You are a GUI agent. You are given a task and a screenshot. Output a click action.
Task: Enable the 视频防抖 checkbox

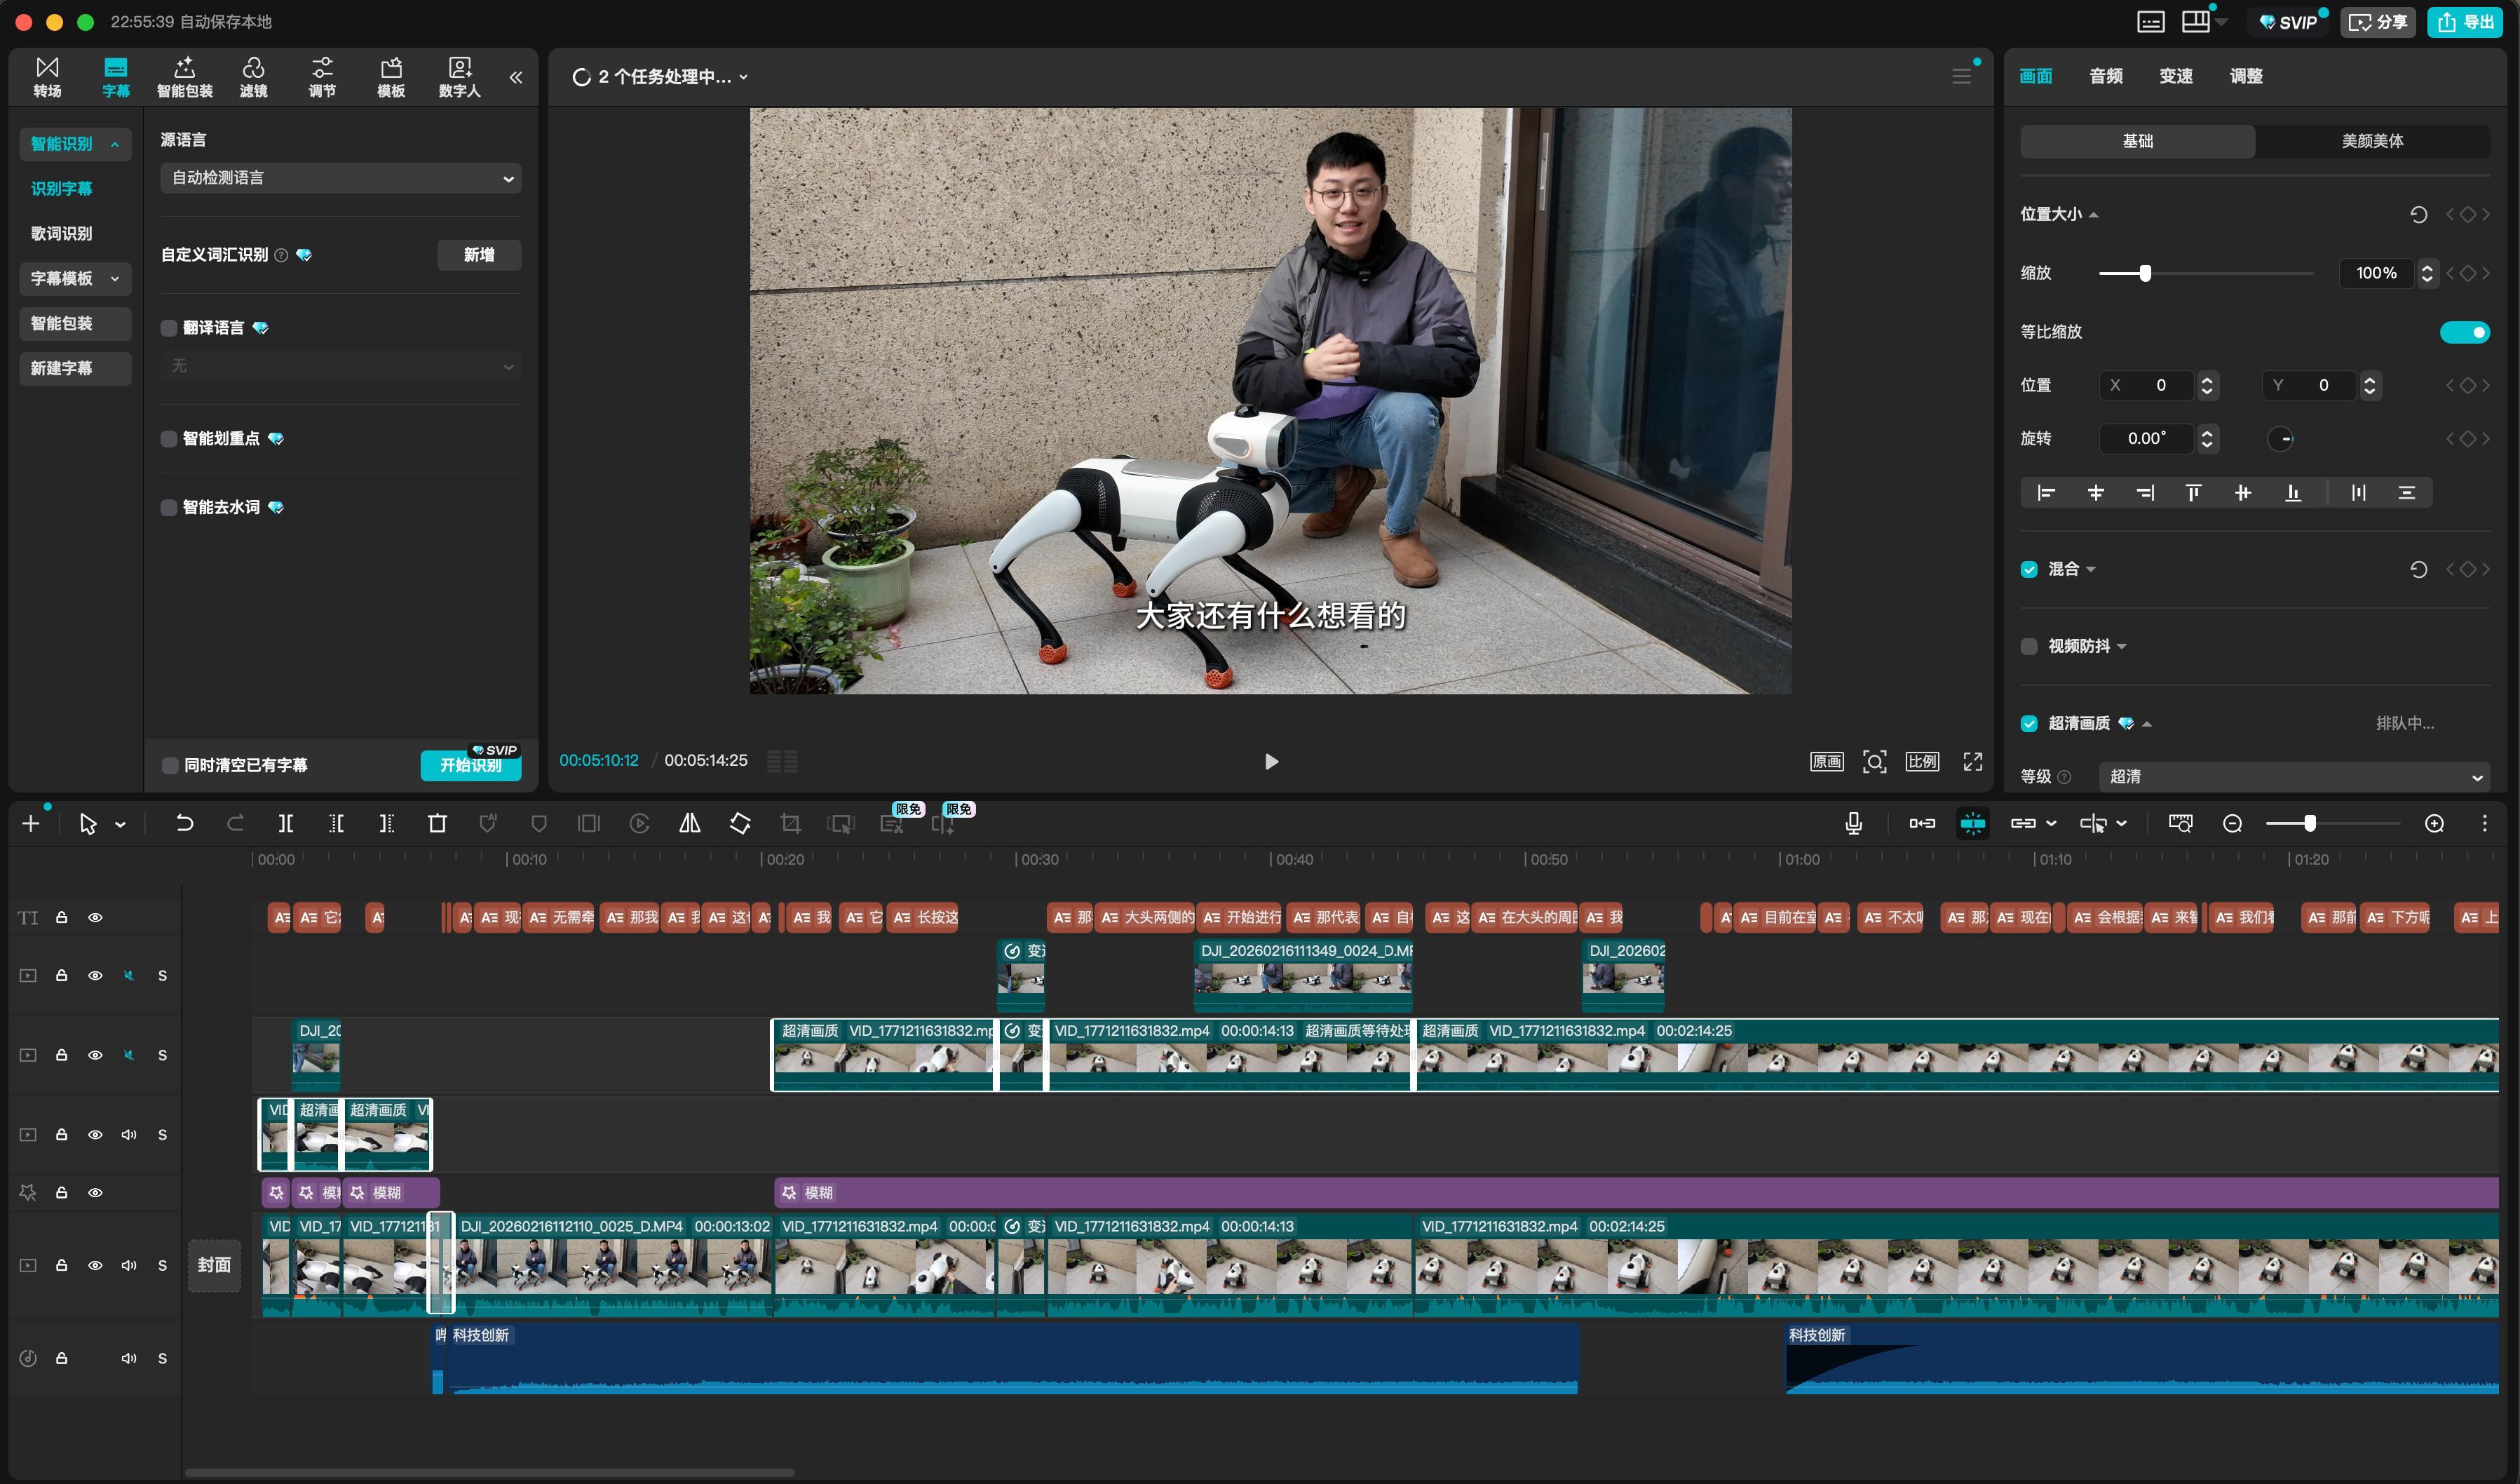[x=2029, y=646]
